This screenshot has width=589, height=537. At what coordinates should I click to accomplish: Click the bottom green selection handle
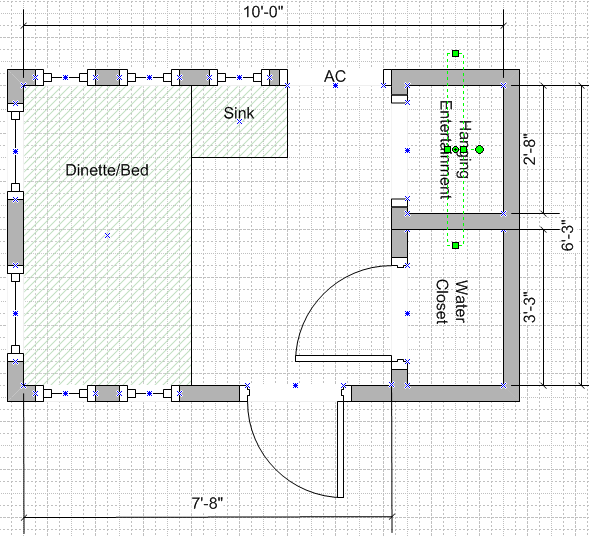pos(455,246)
